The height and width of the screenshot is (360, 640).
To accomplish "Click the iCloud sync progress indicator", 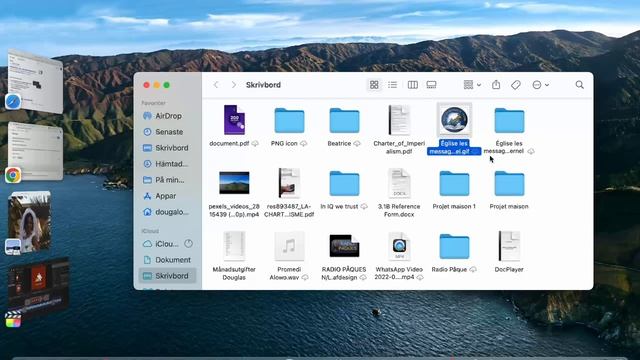I will (x=188, y=244).
